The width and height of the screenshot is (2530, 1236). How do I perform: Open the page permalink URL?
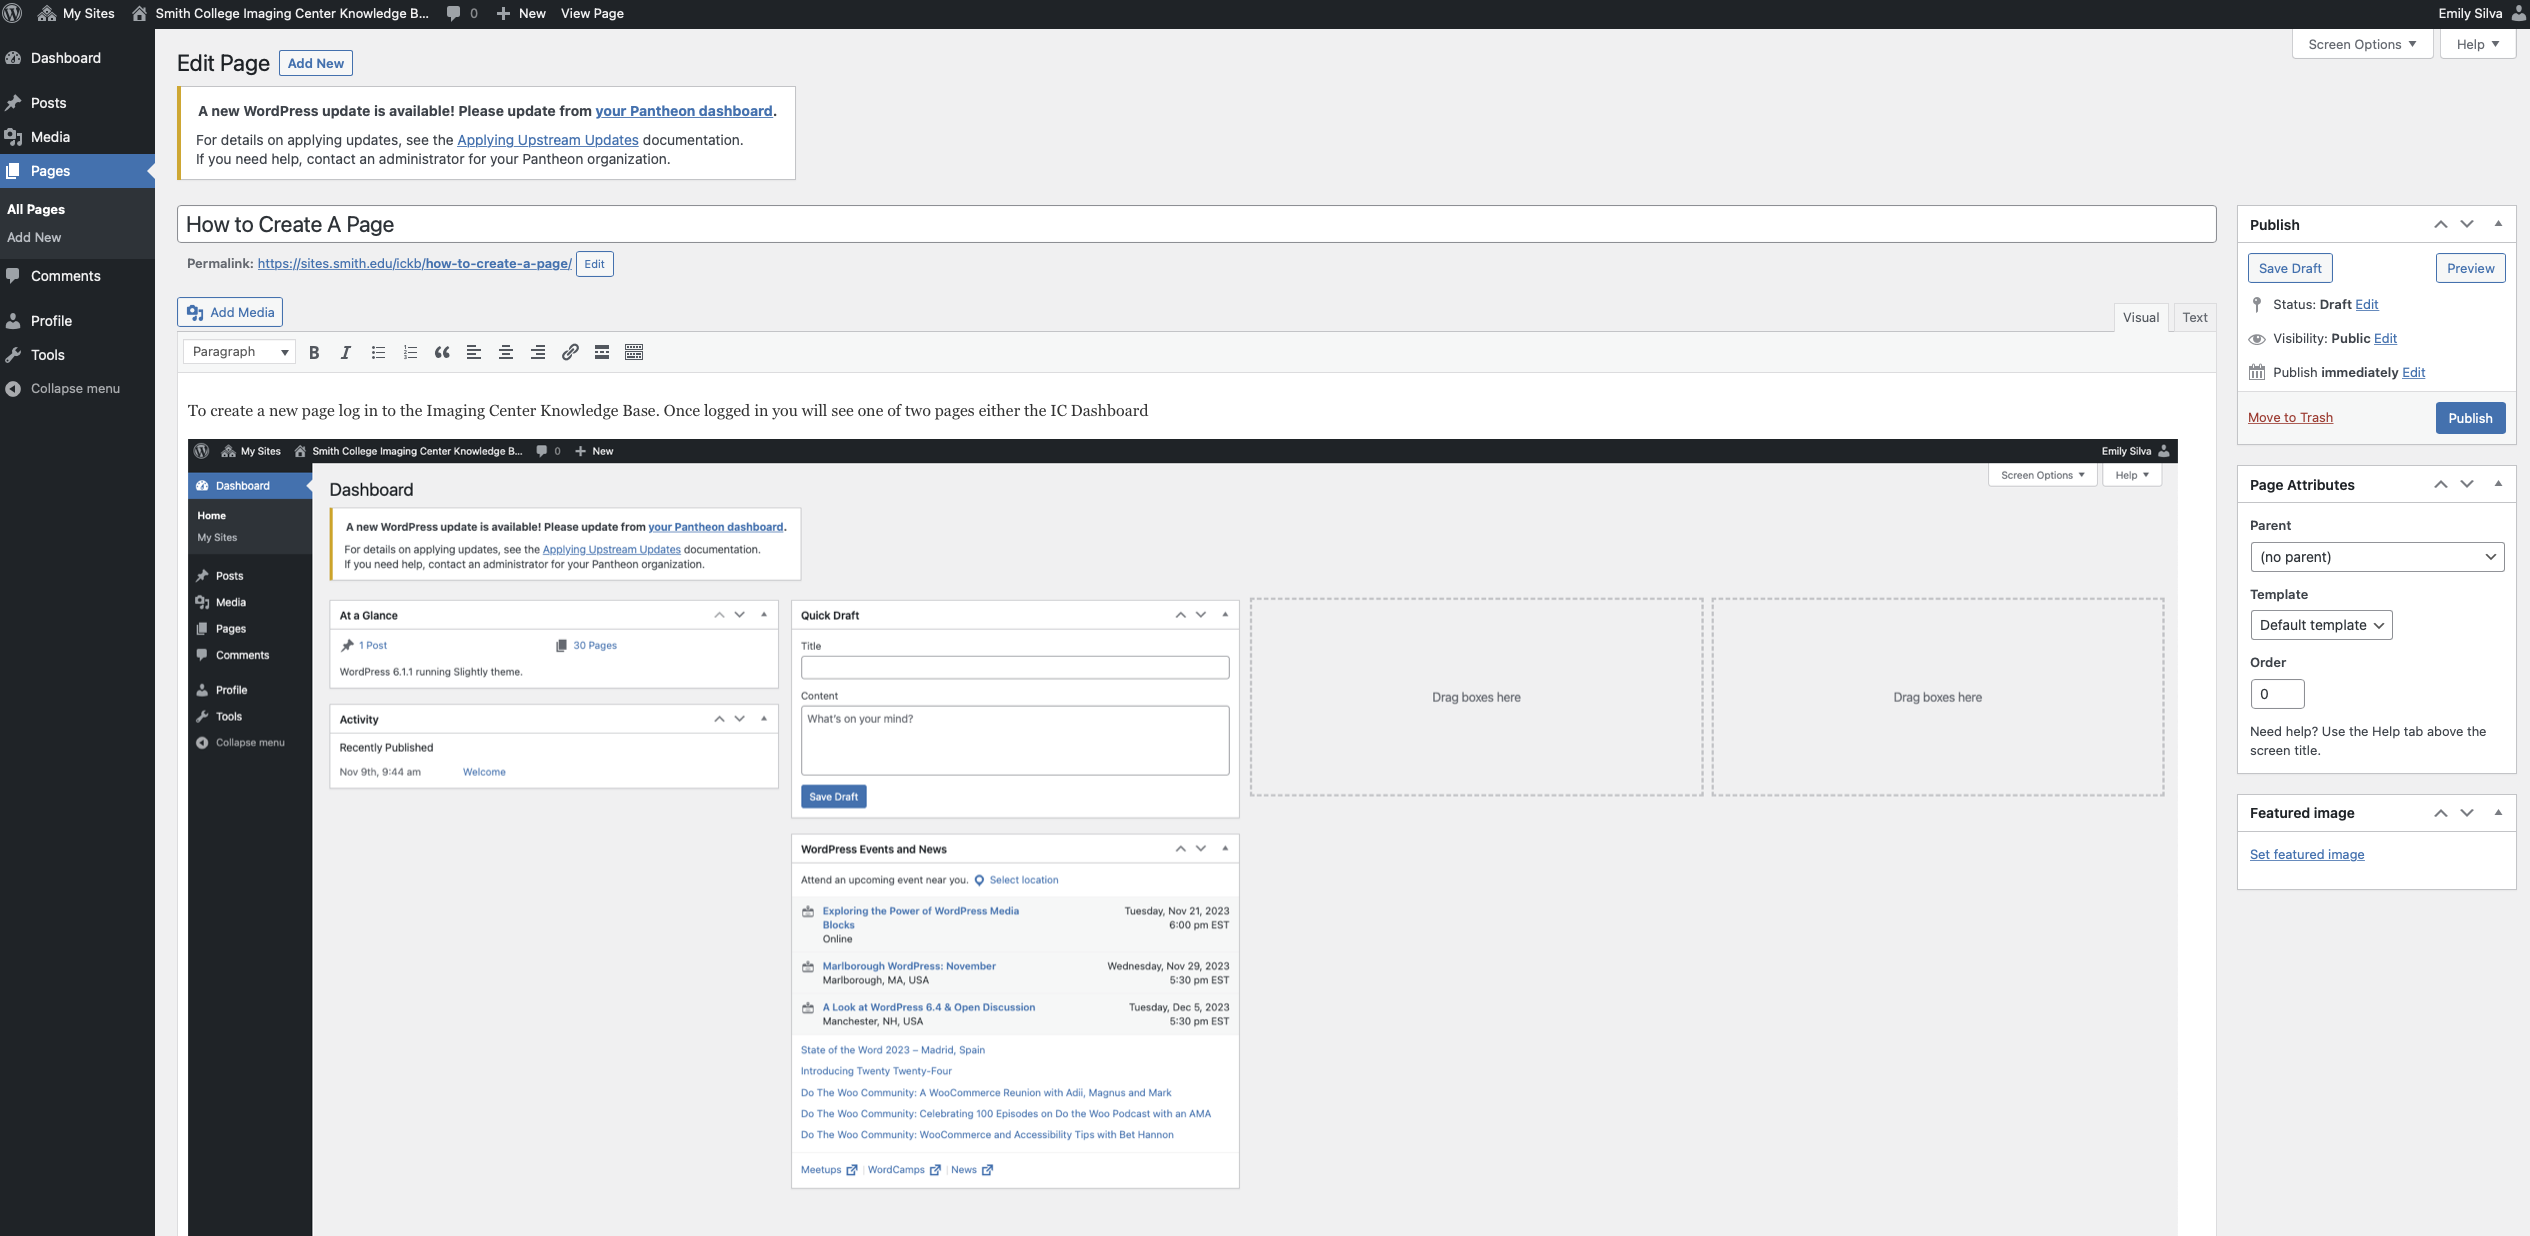pyautogui.click(x=415, y=264)
